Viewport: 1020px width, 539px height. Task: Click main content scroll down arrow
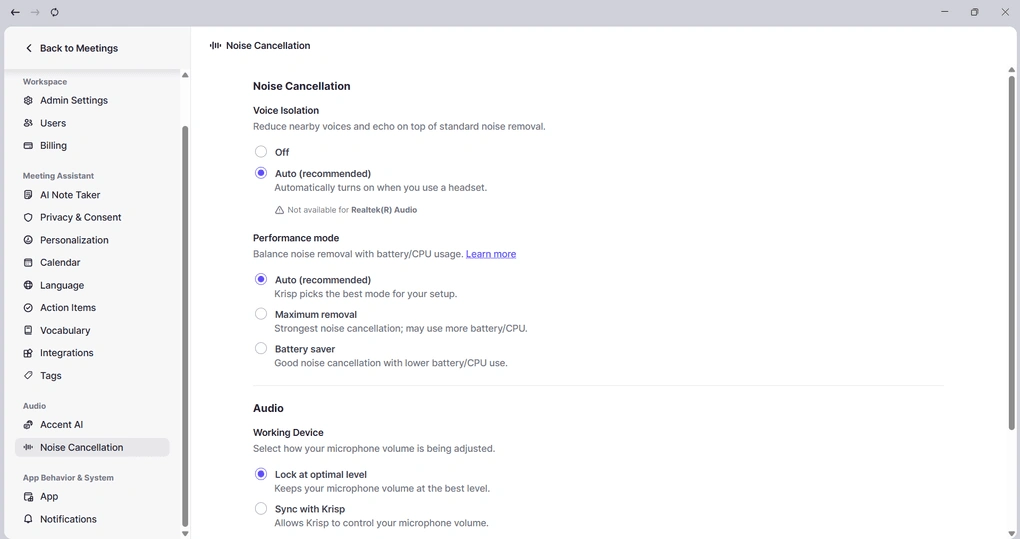point(1012,533)
